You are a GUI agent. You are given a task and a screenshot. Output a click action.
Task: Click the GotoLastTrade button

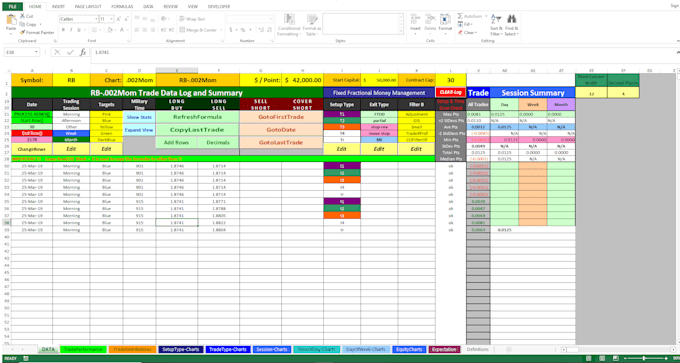[281, 142]
